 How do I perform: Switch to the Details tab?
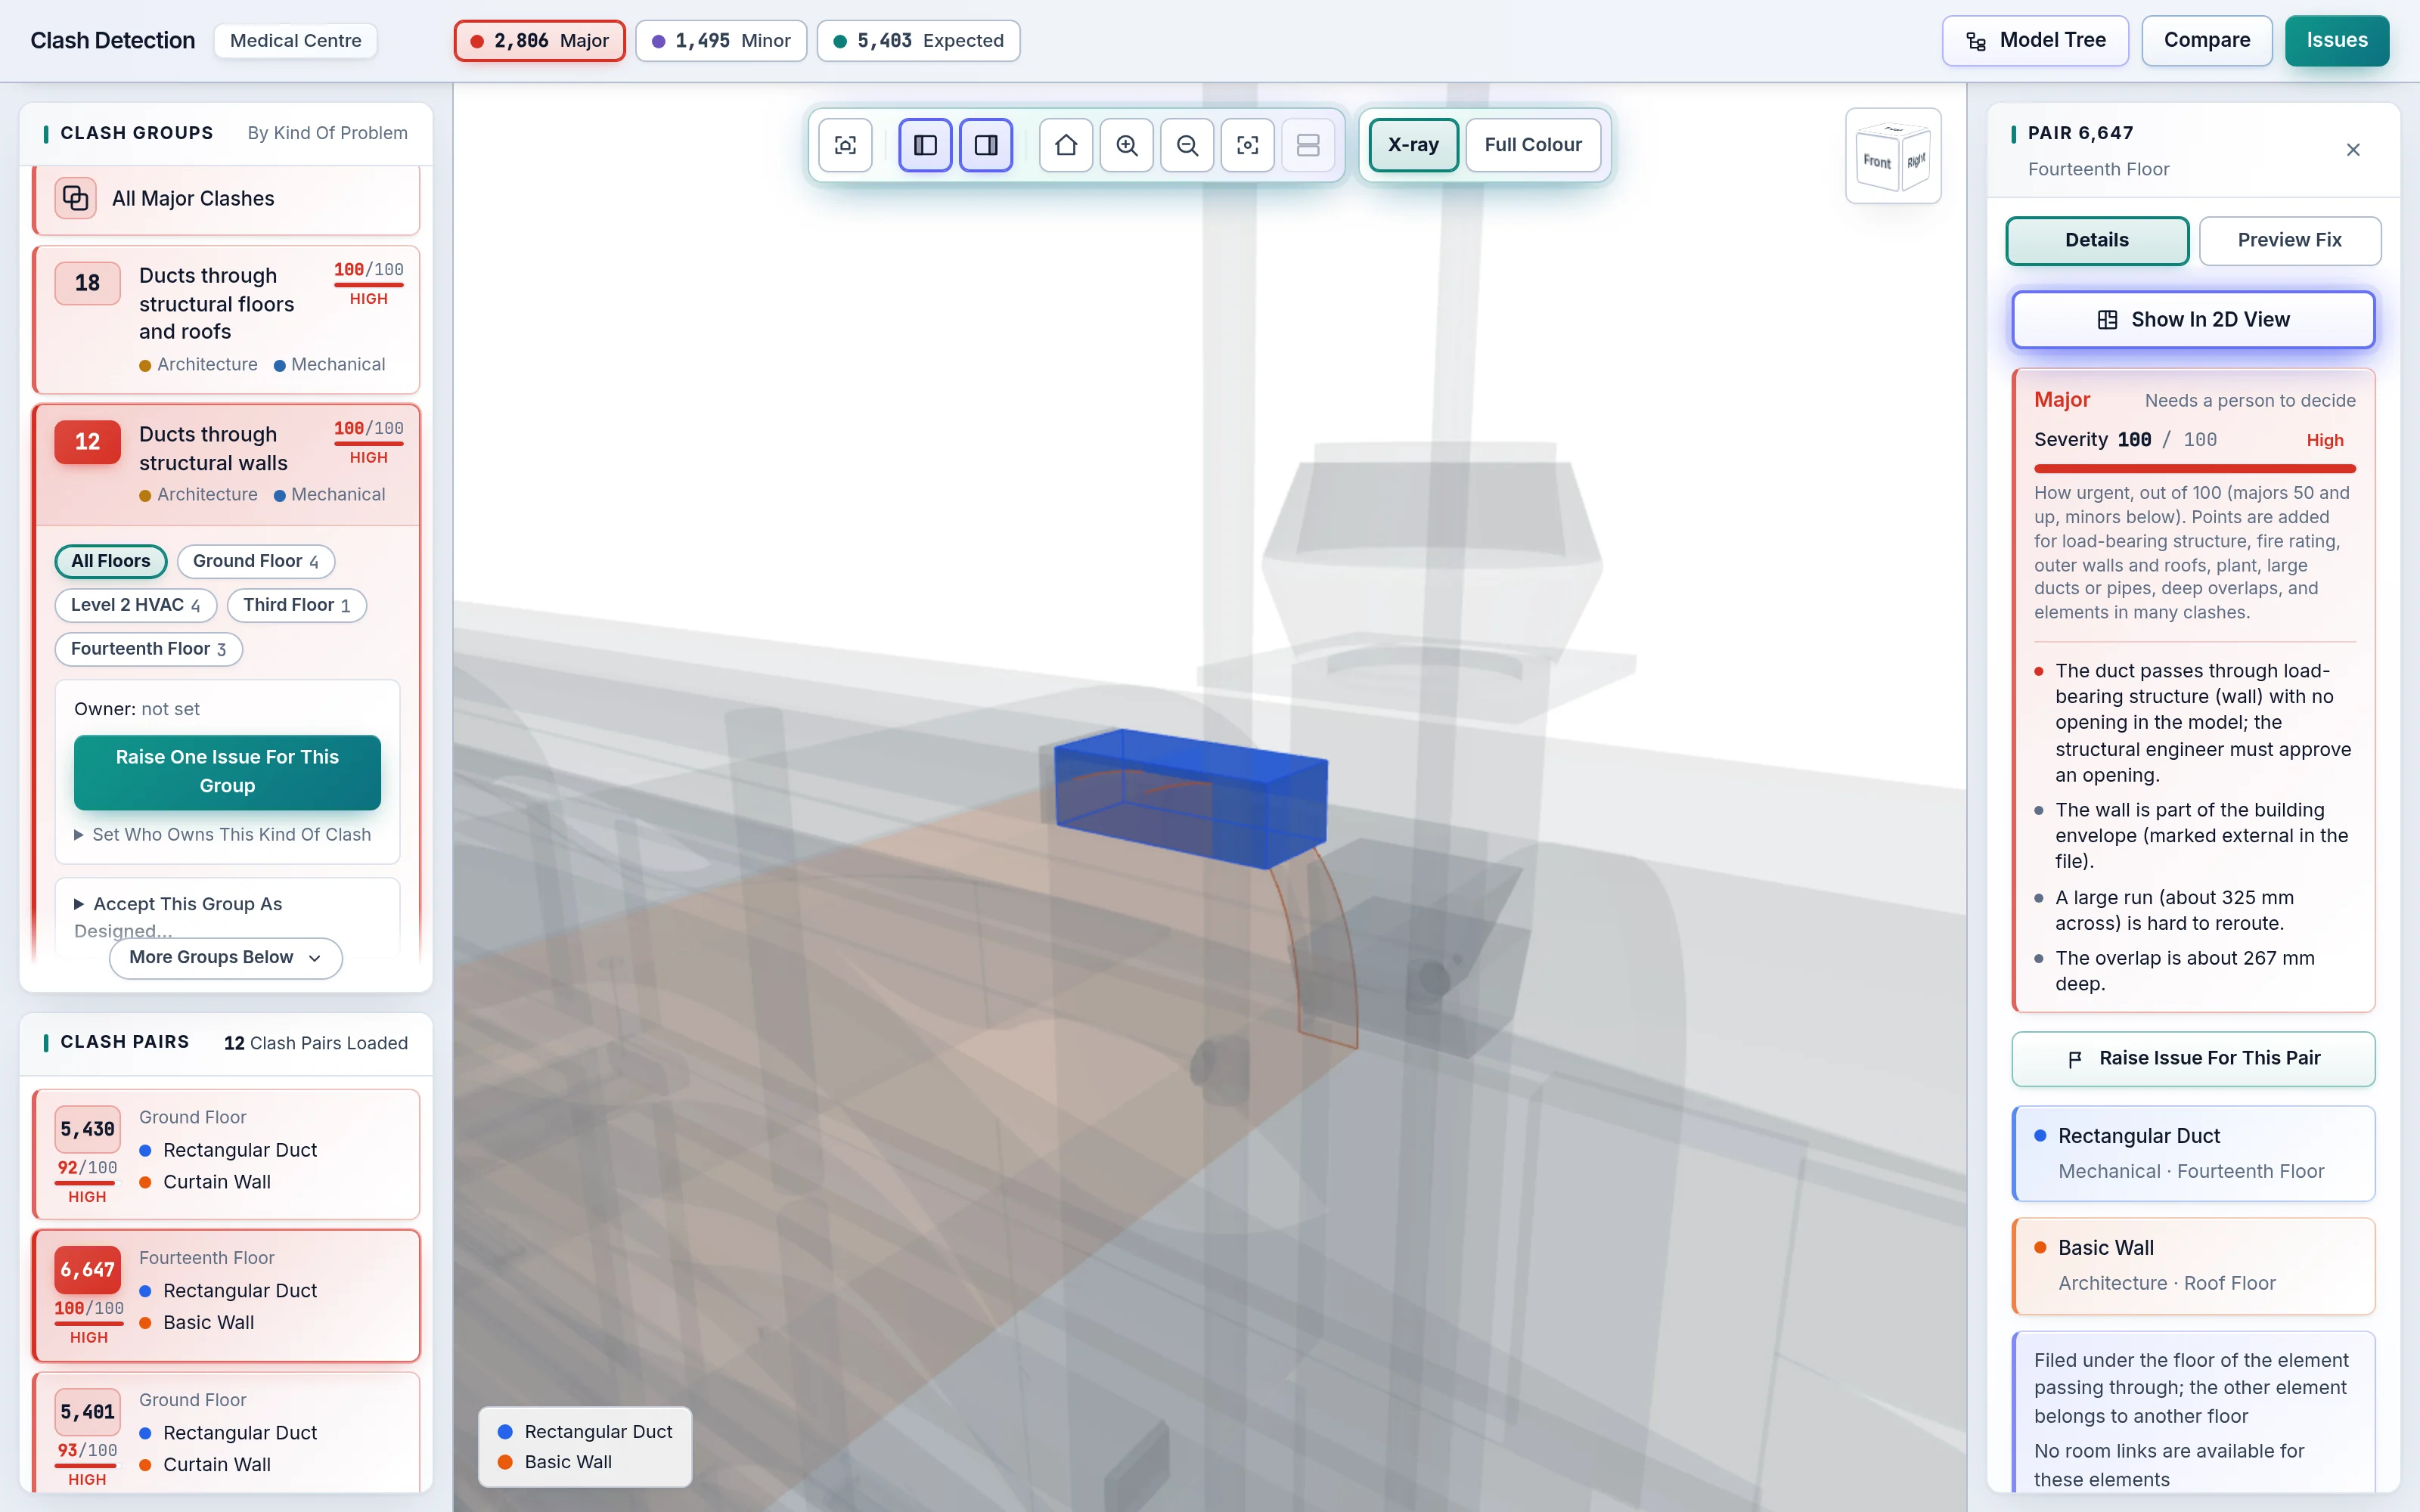coord(2097,241)
